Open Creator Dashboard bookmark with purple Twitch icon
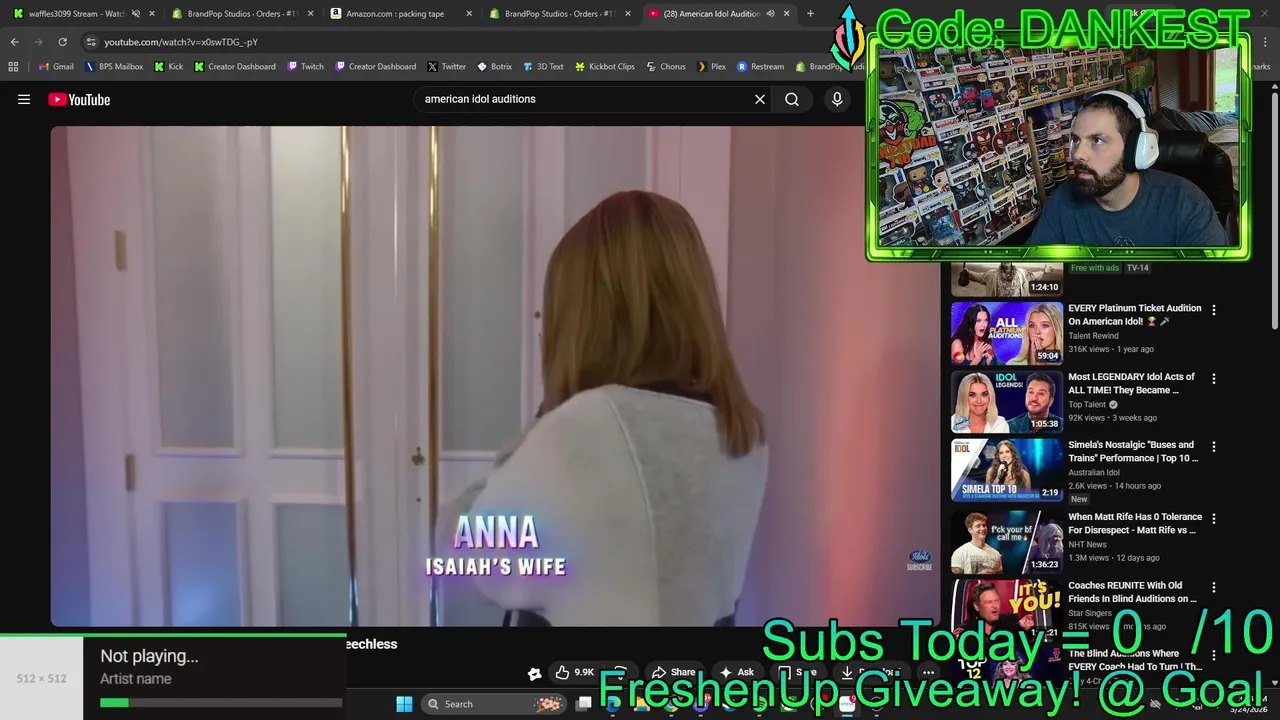The height and width of the screenshot is (720, 1280). point(375,67)
